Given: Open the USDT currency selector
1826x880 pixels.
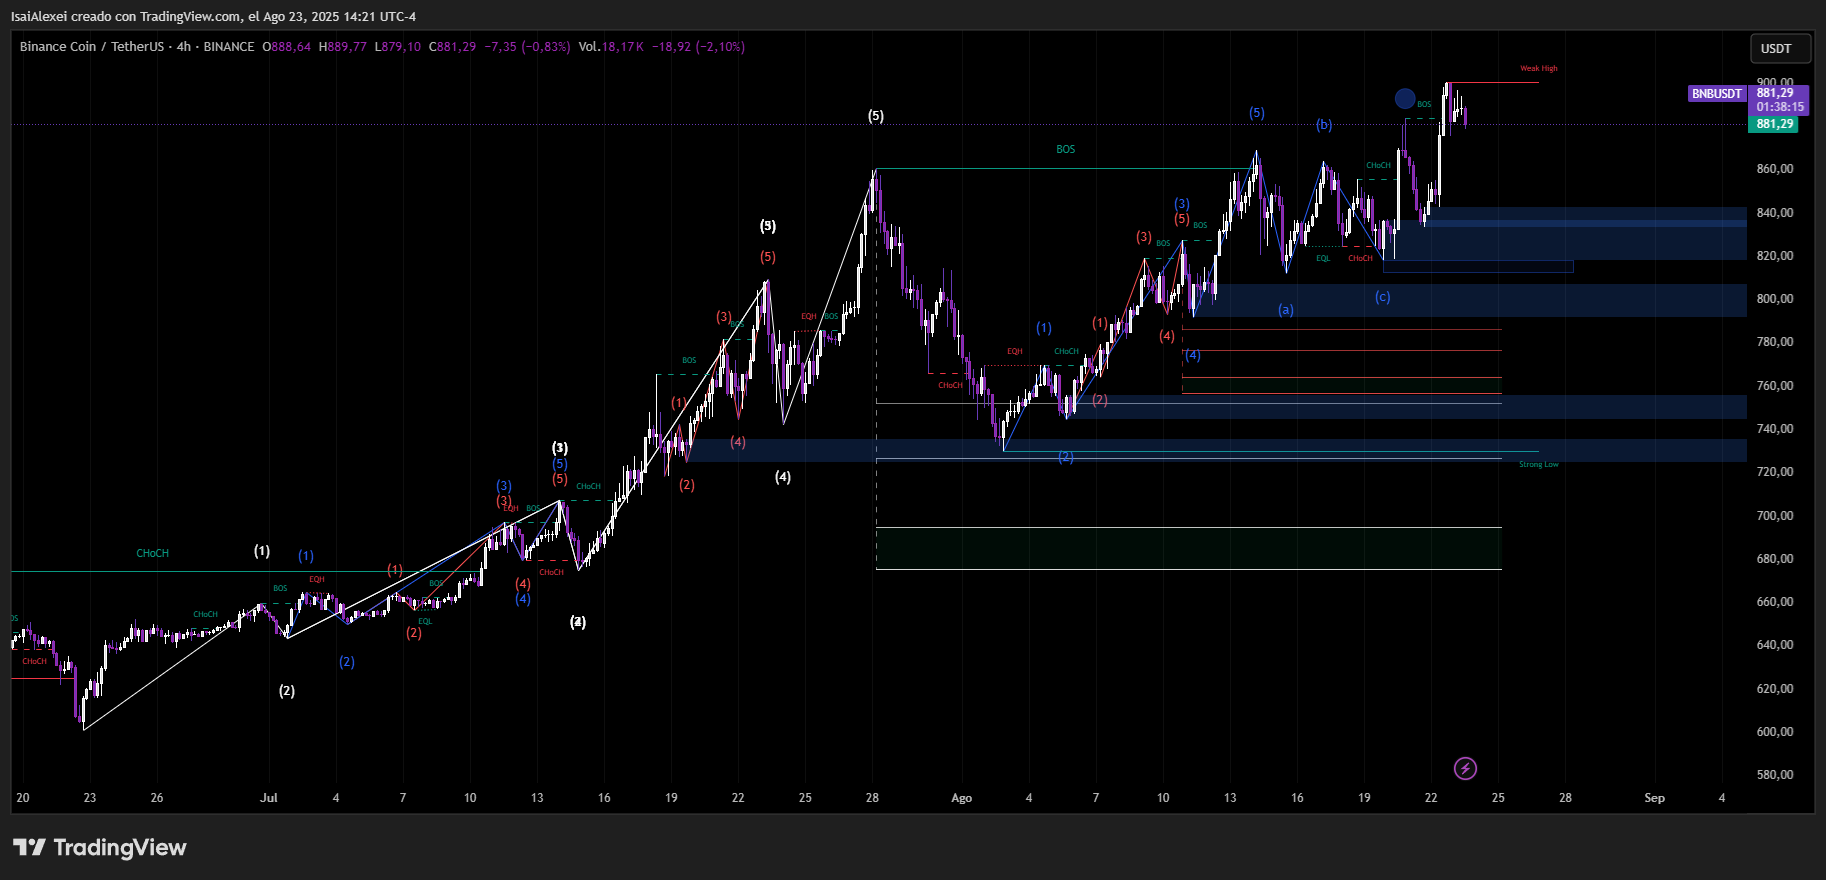Looking at the screenshot, I should pos(1776,48).
